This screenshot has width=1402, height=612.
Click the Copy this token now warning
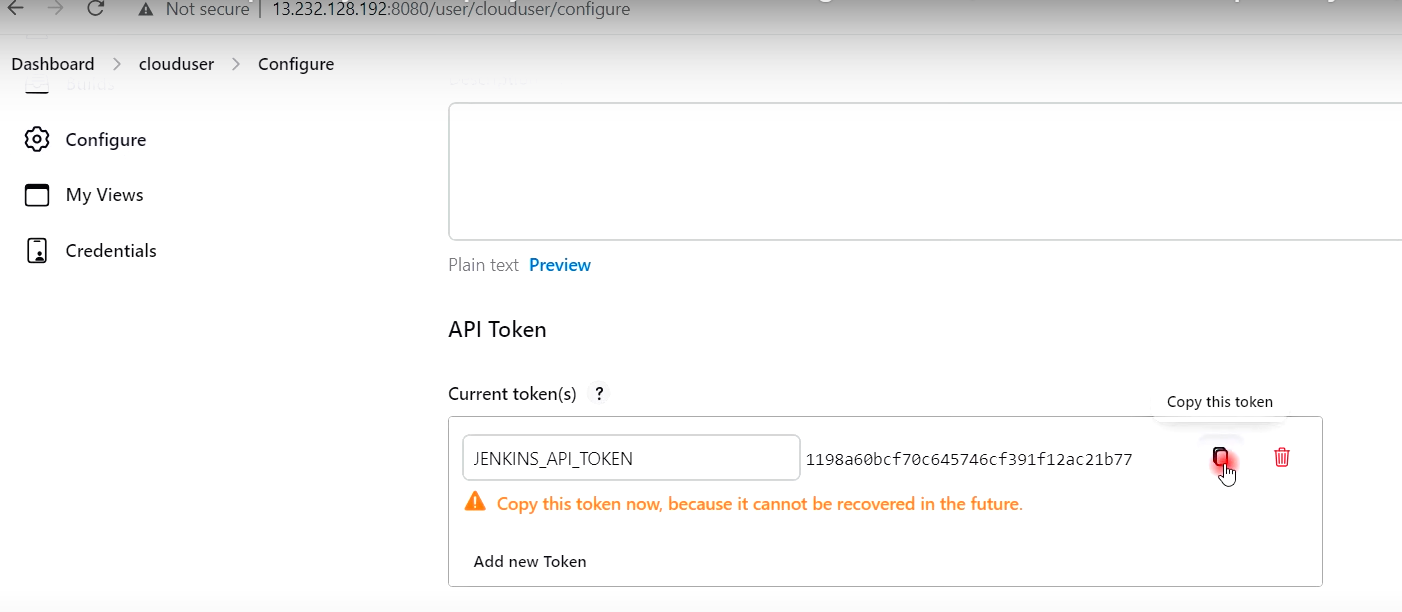[760, 504]
